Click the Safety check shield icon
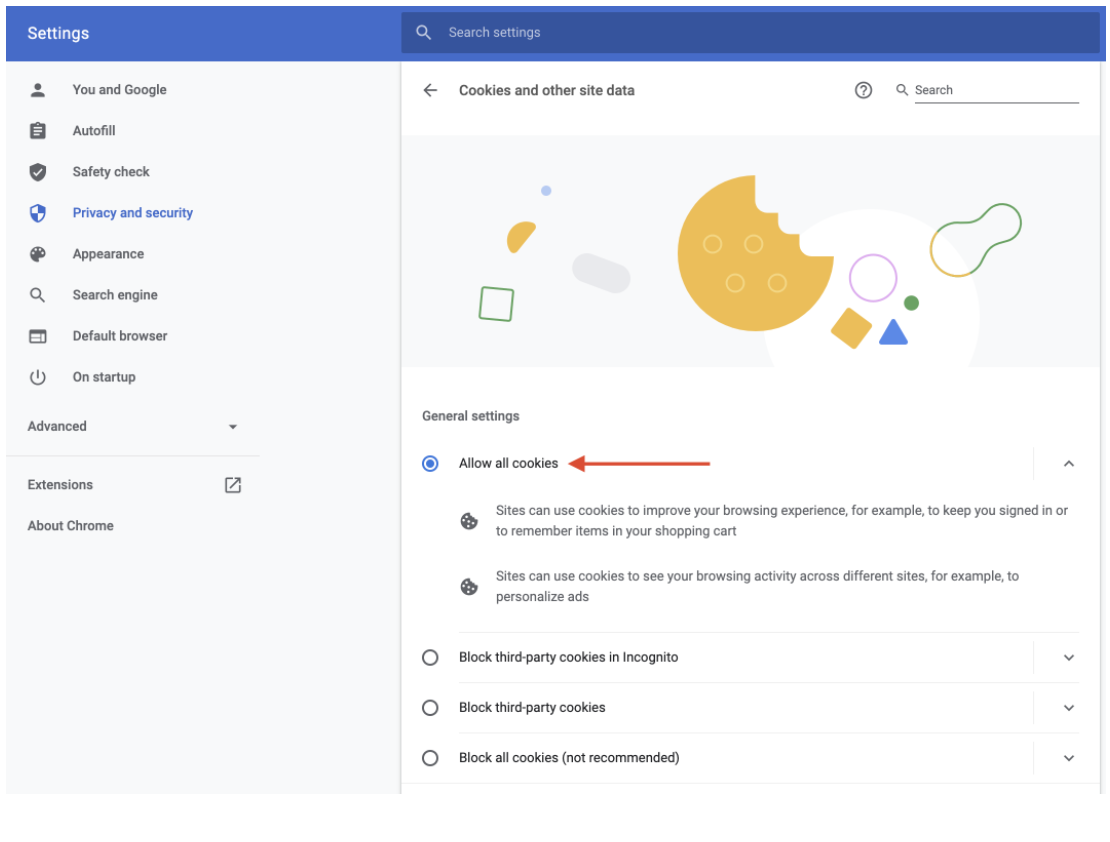Image resolution: width=1110 pixels, height=842 pixels. pos(38,172)
